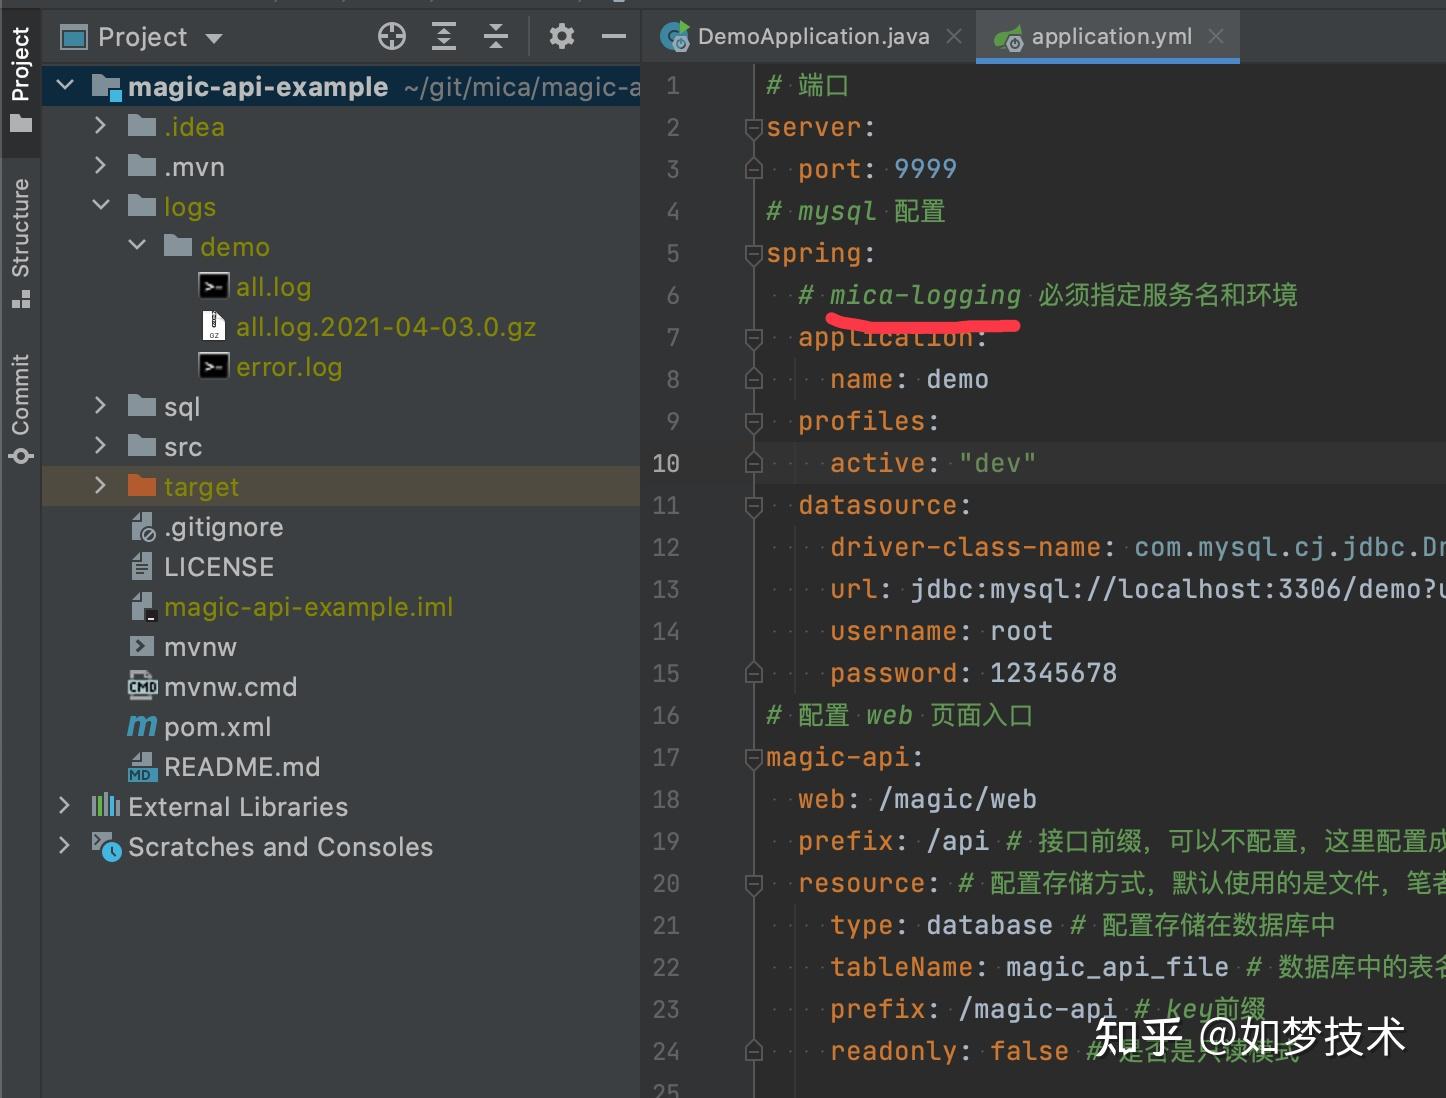Screen dimensions: 1446x1098
Task: Click the Maven pom.xml icon
Action: point(142,726)
